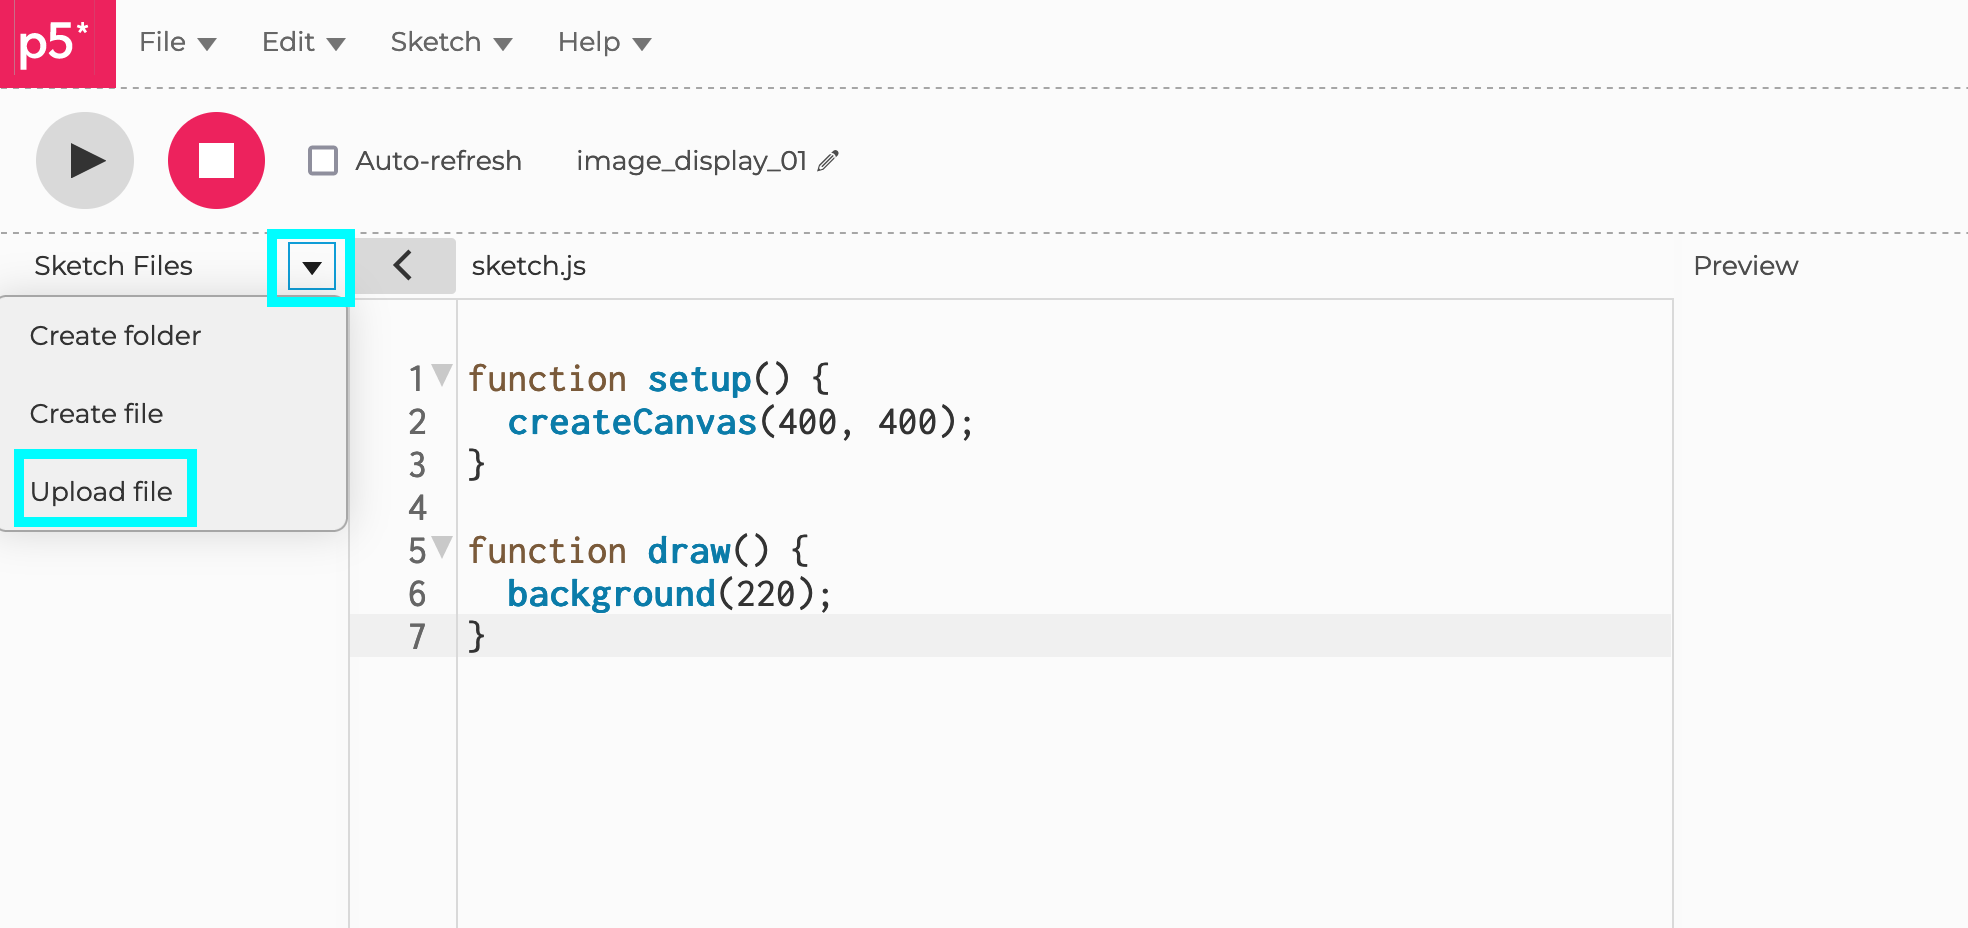Open the Help menu

[603, 42]
